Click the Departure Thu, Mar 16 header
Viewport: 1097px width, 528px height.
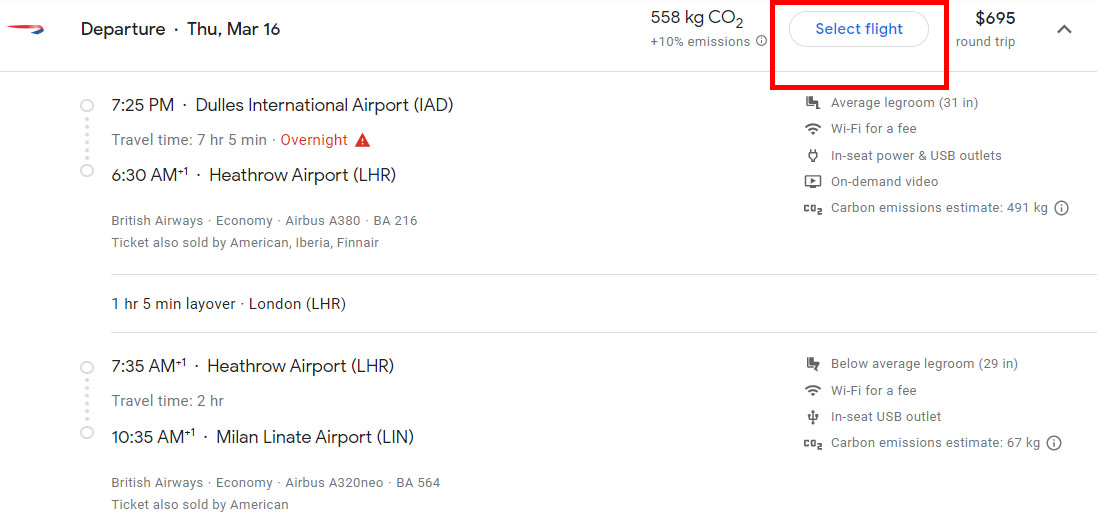180,29
